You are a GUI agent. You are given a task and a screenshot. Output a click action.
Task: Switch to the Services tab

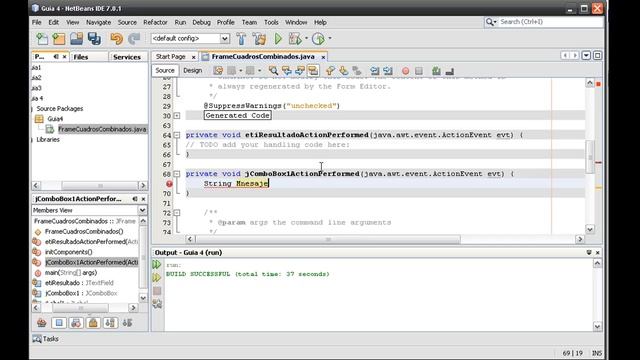(127, 57)
